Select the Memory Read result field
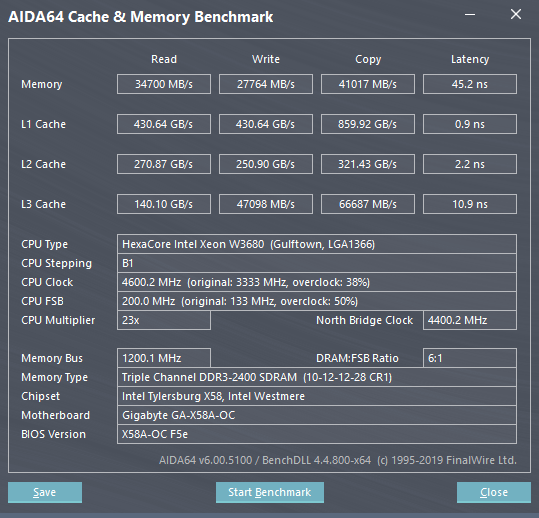The width and height of the screenshot is (539, 518). 164,84
